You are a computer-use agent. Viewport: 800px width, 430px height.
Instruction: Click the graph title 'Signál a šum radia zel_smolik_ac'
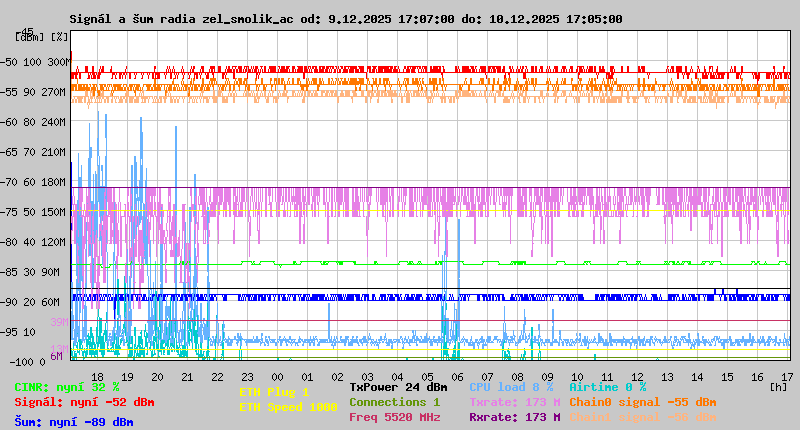tap(182, 19)
